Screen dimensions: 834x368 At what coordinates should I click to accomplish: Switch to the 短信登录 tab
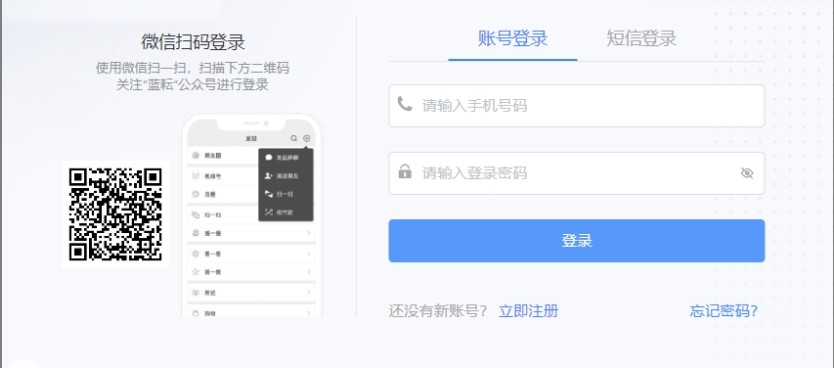pyautogui.click(x=641, y=38)
